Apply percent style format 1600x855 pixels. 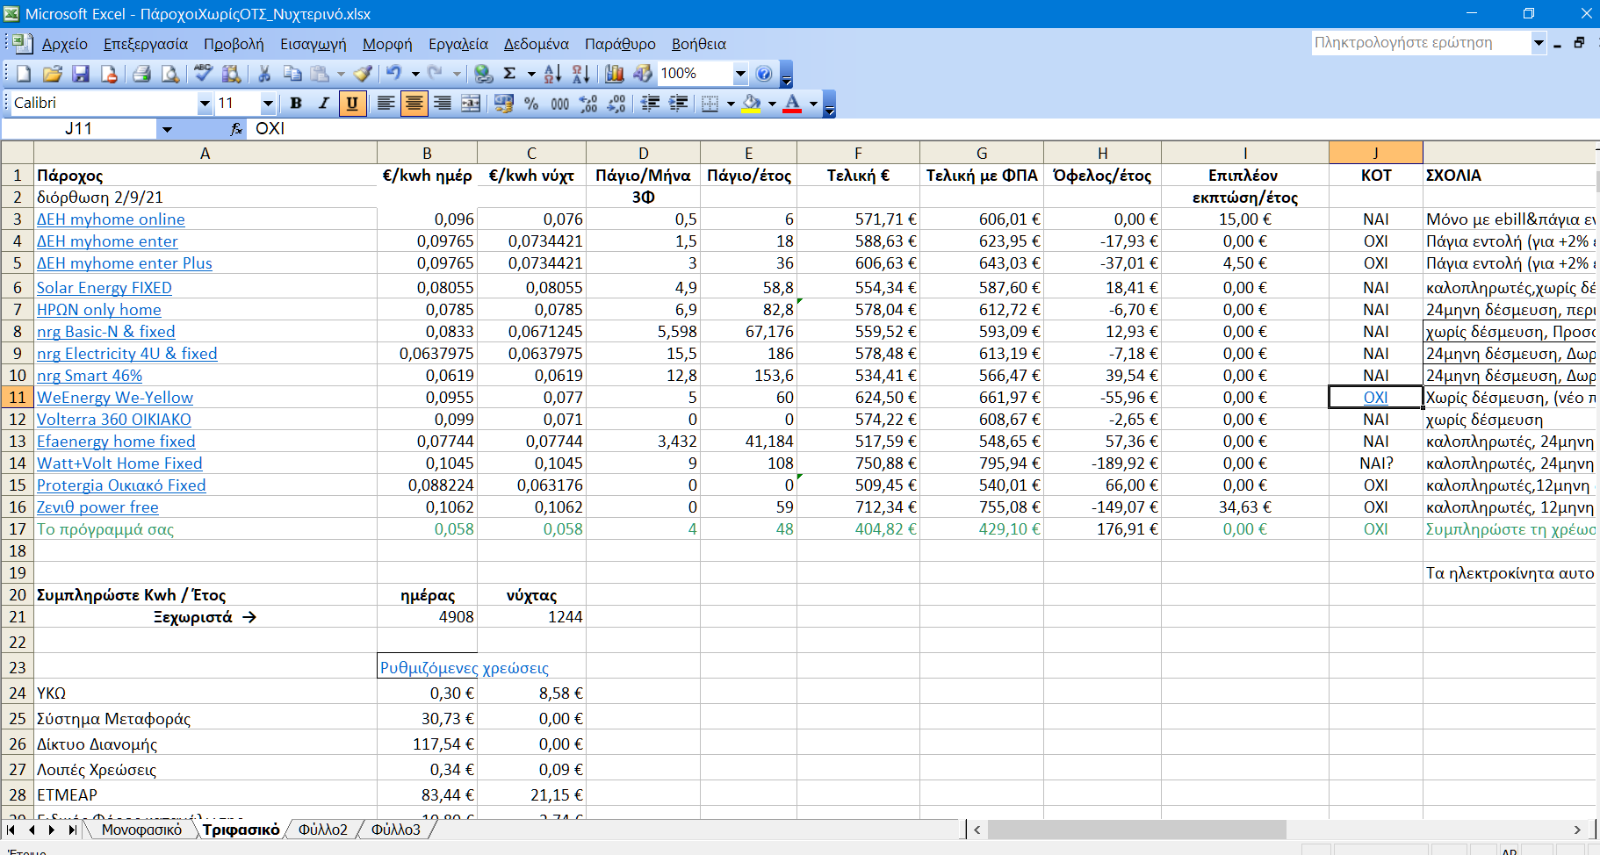(x=531, y=103)
